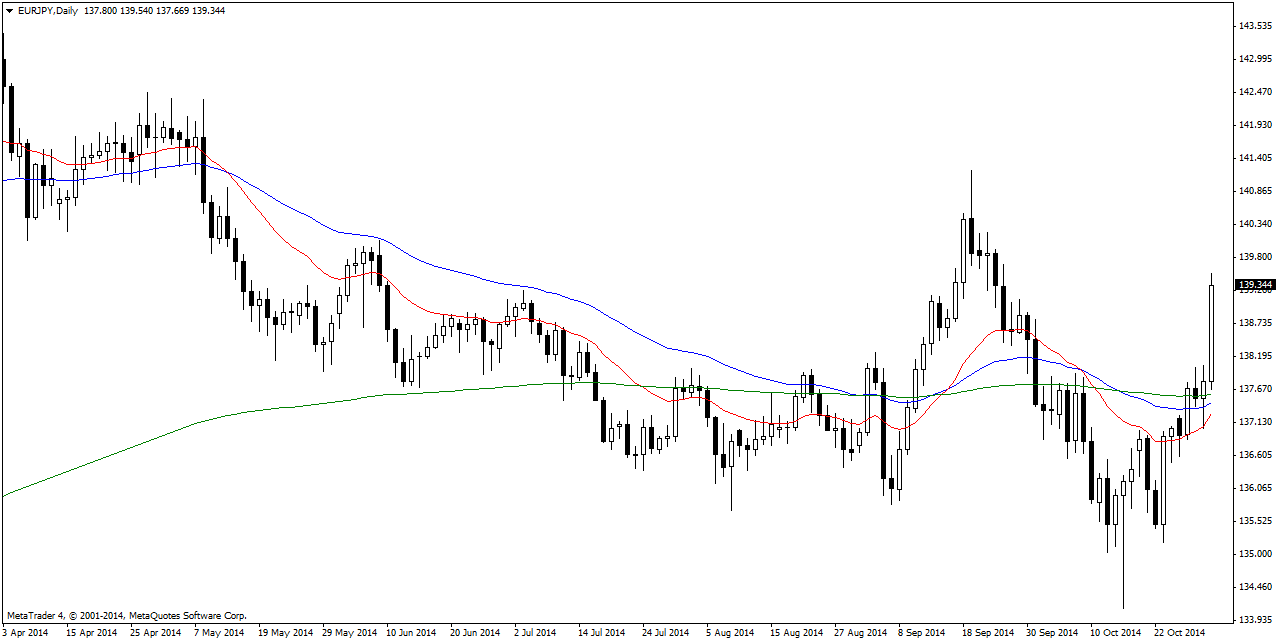Click the current price label 139.344

[1255, 285]
